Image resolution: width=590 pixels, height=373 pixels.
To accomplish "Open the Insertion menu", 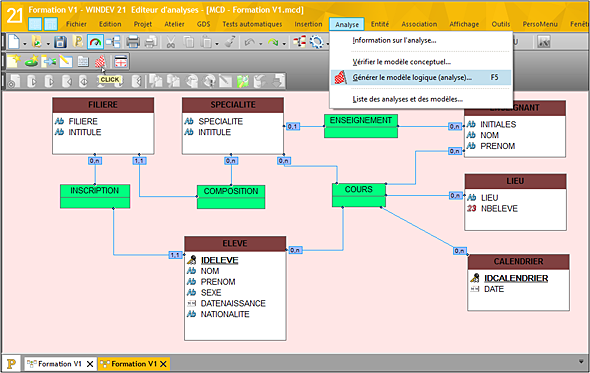I will point(308,24).
